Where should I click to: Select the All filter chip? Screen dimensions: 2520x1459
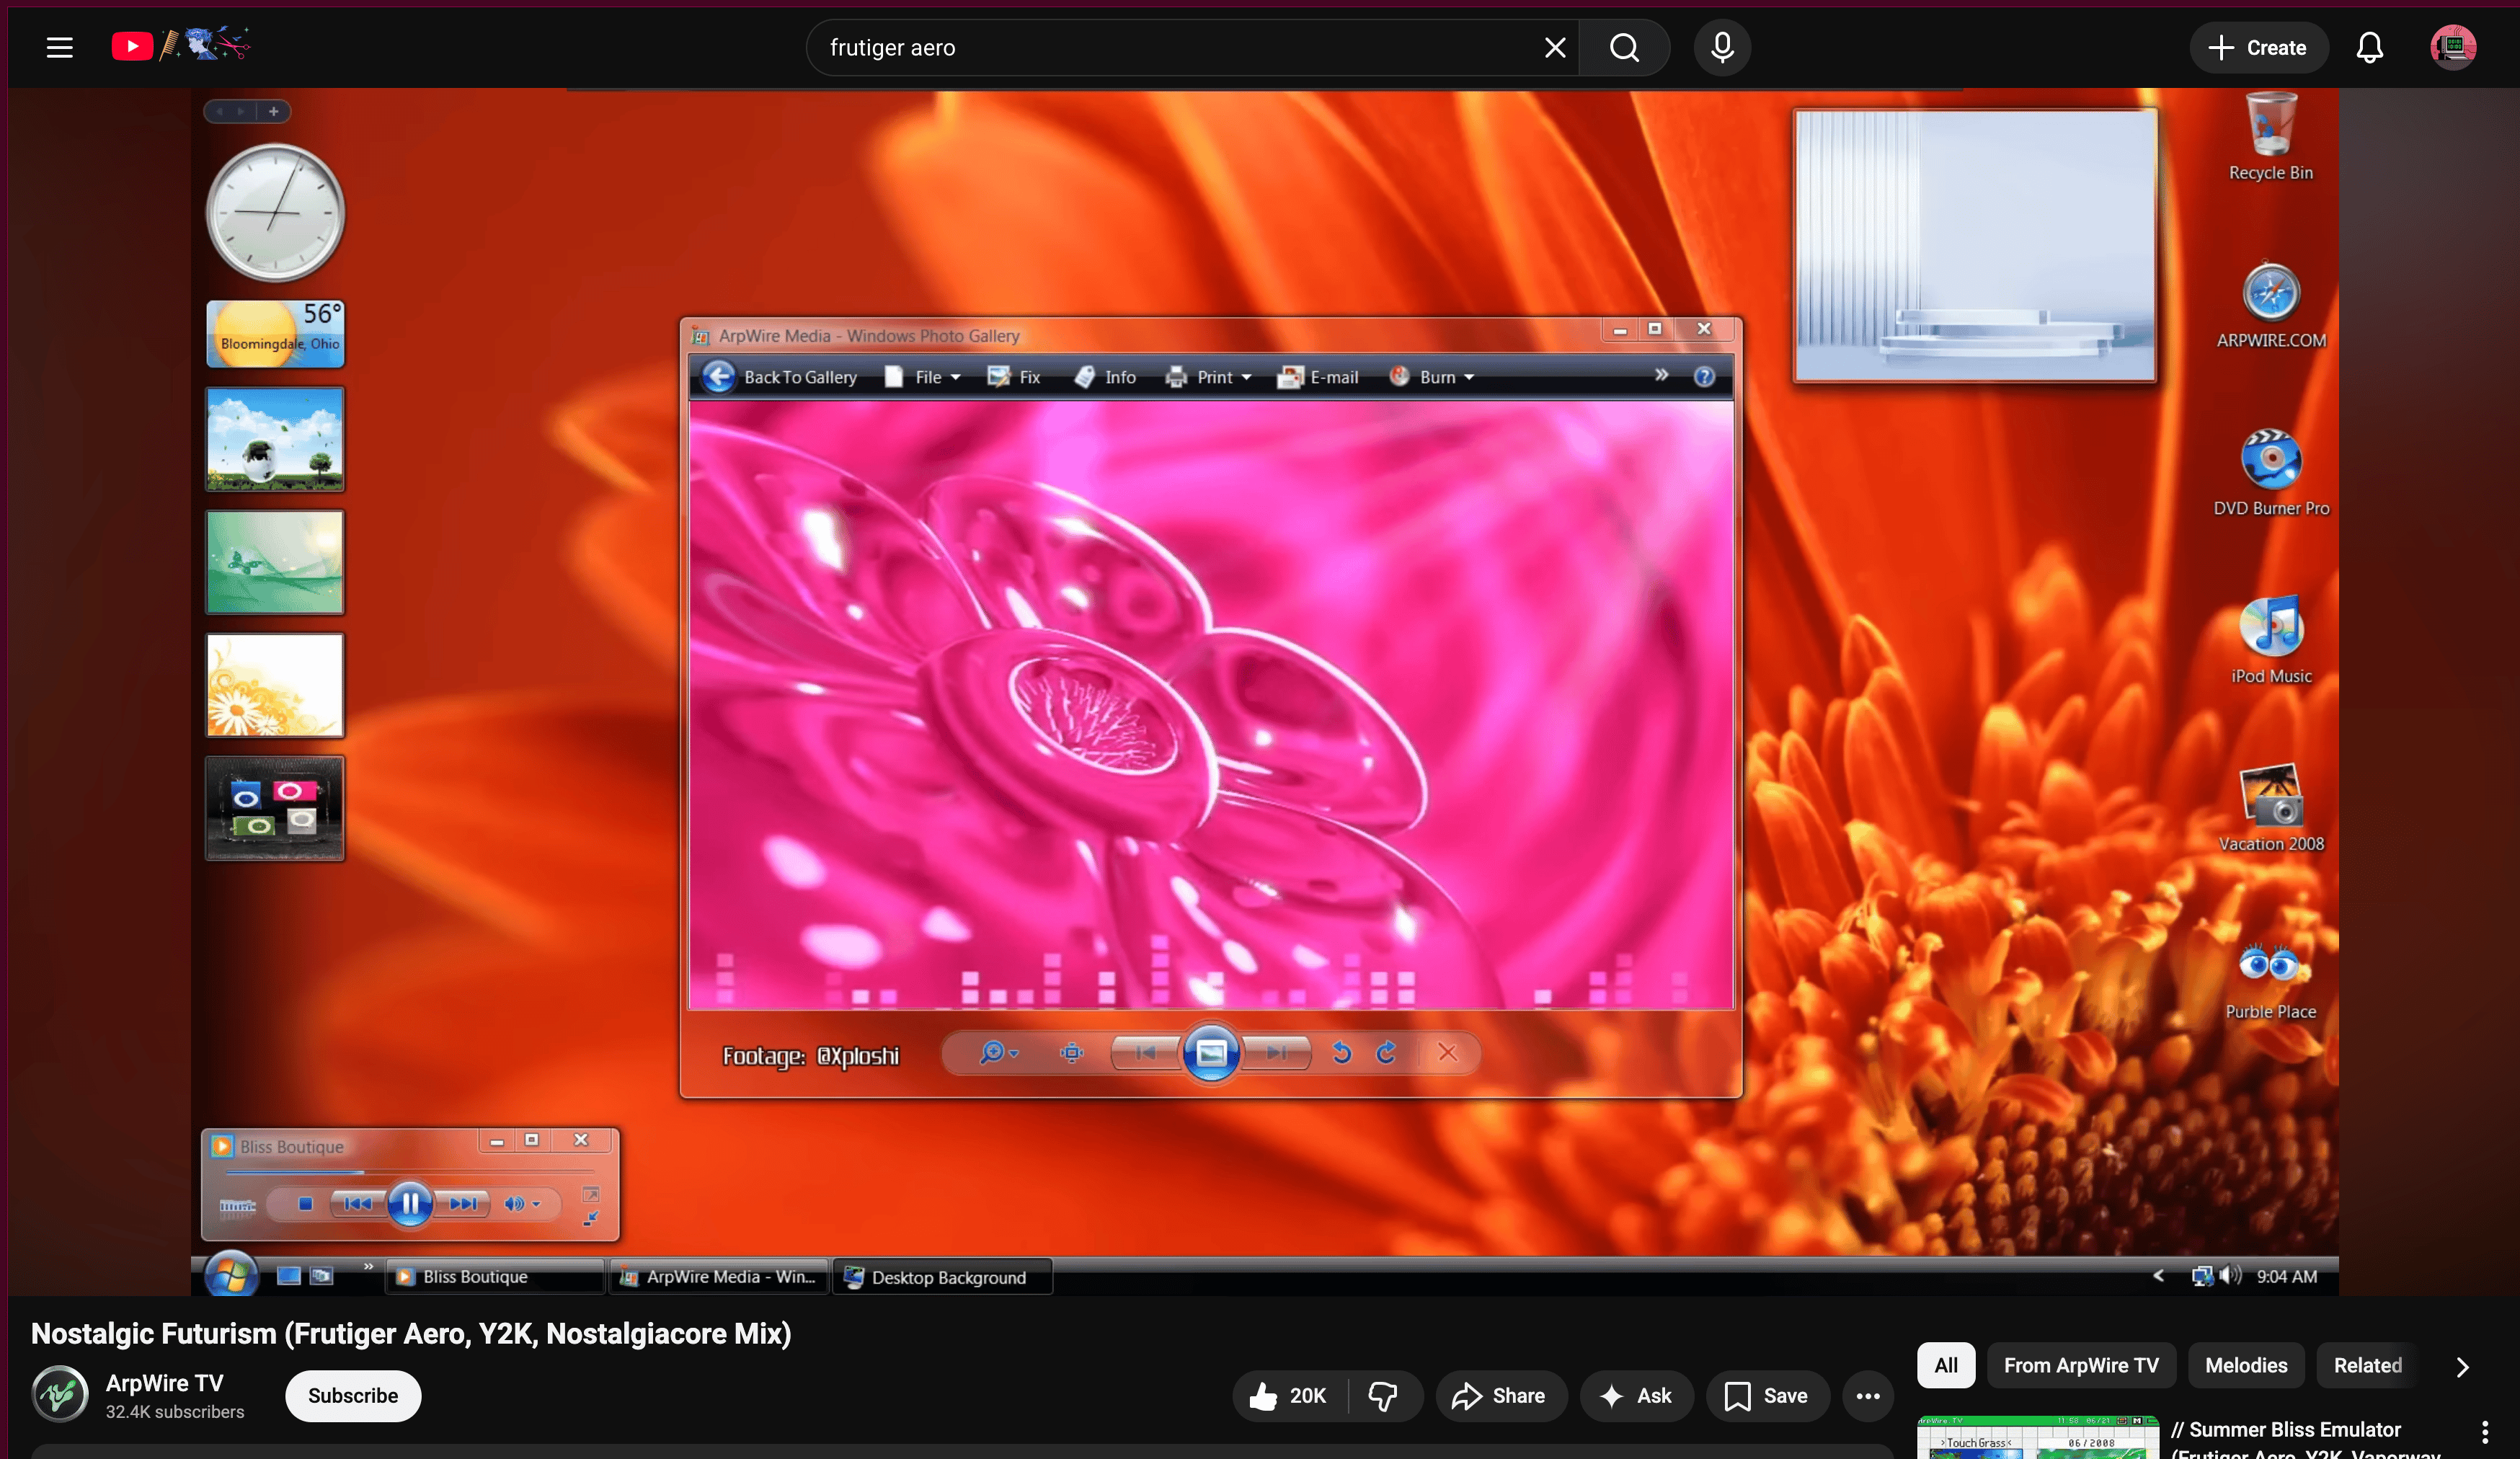point(1945,1365)
